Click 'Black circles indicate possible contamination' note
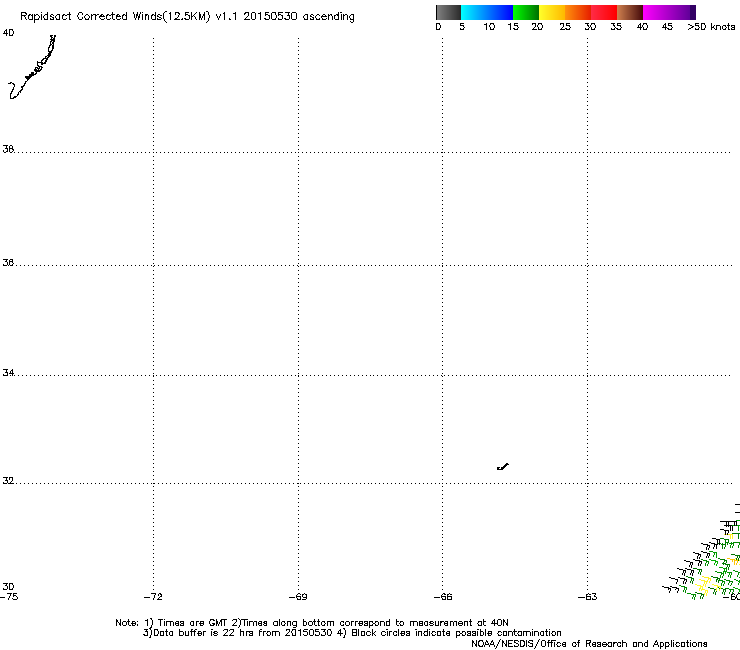740x650 pixels. [456, 633]
